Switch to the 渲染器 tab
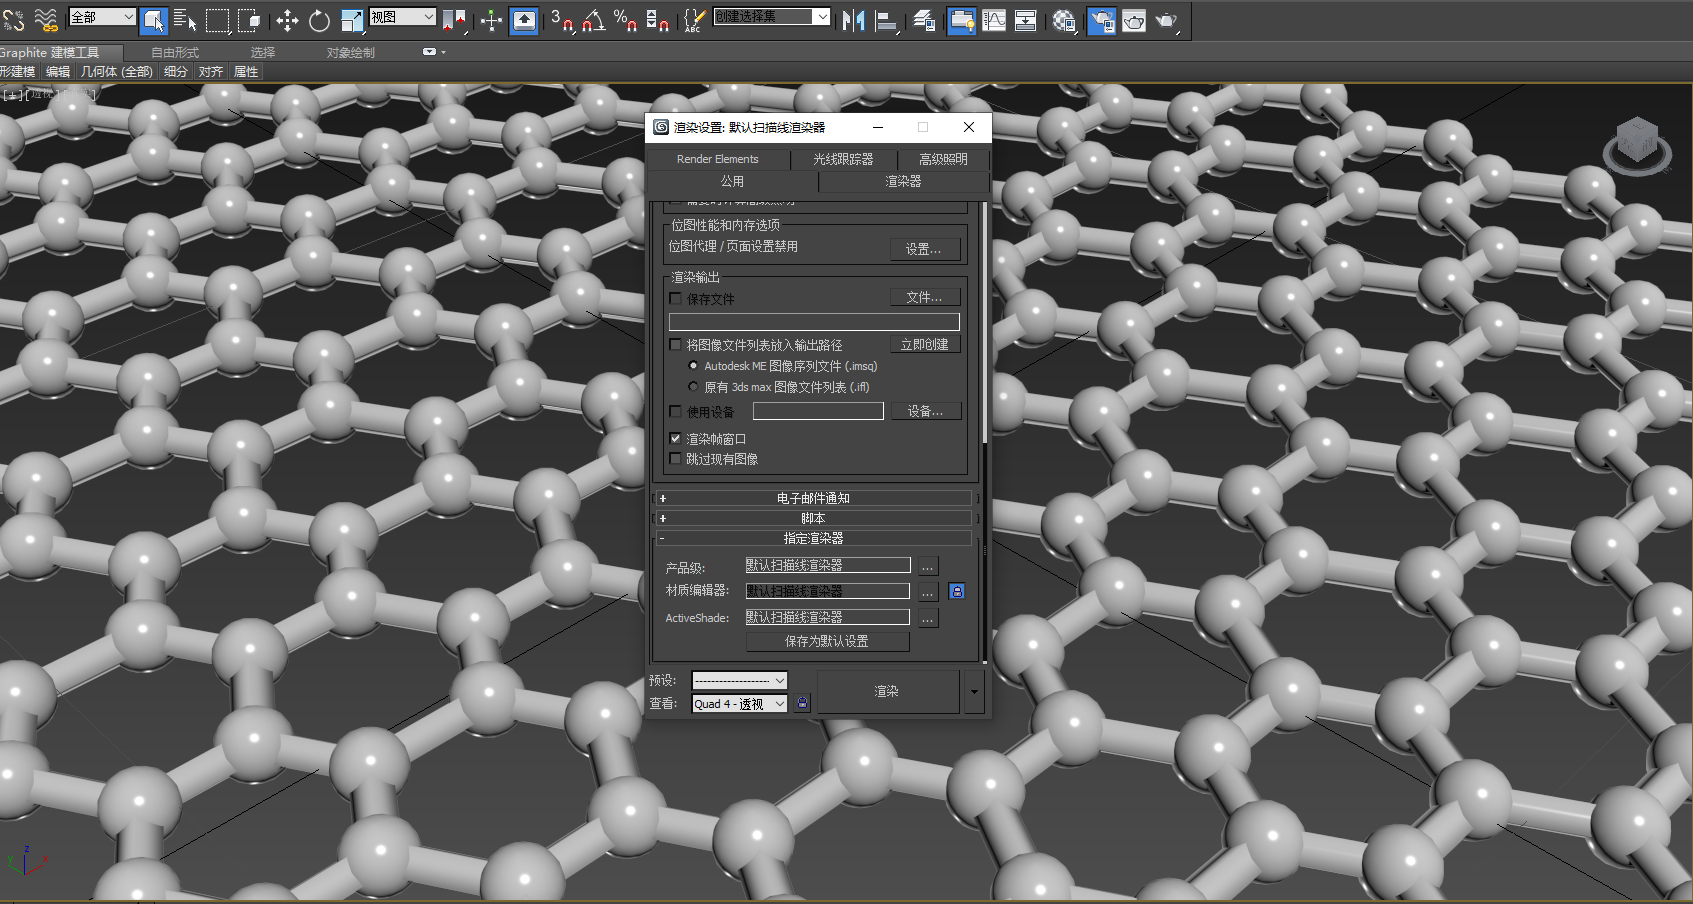The image size is (1693, 904). (x=903, y=182)
